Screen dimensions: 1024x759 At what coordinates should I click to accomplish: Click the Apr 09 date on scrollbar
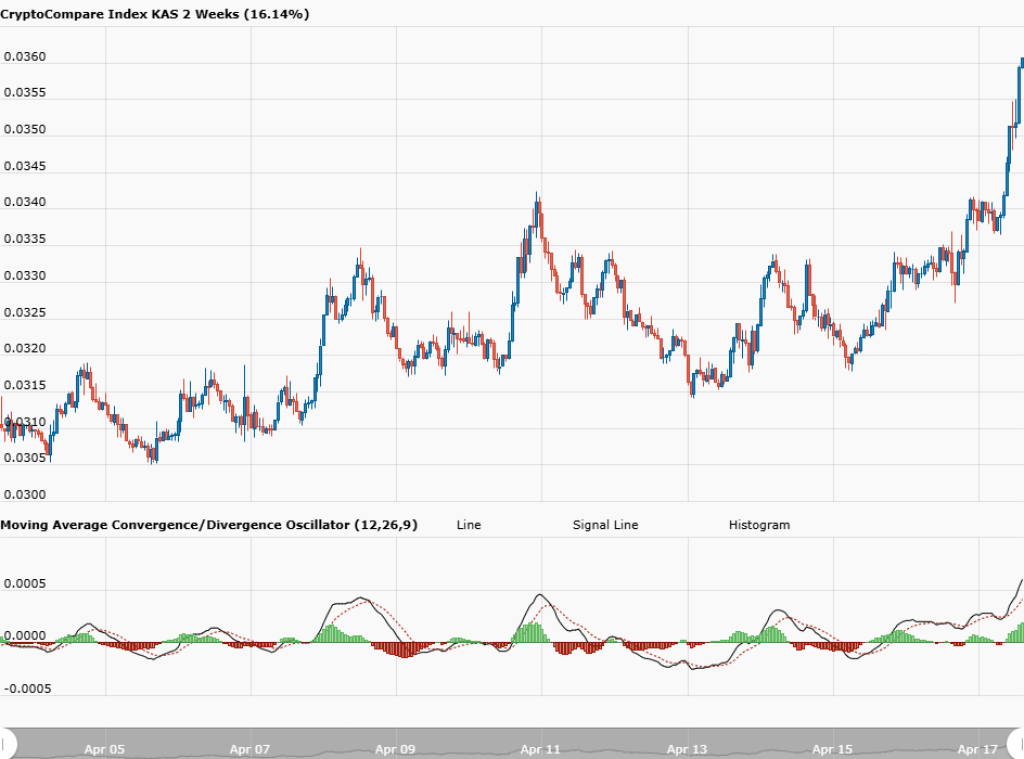396,748
